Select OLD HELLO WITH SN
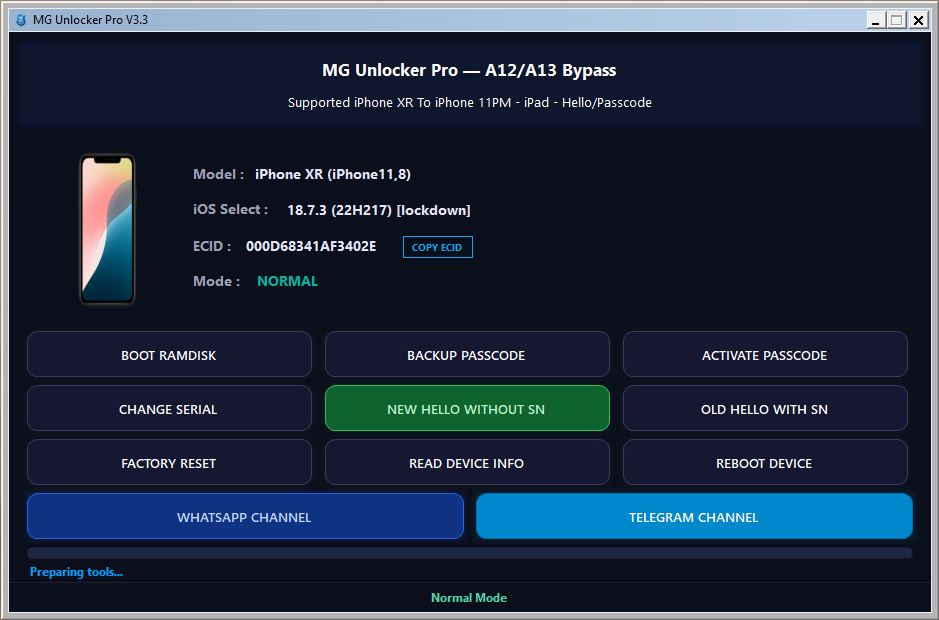939x620 pixels. pos(765,409)
